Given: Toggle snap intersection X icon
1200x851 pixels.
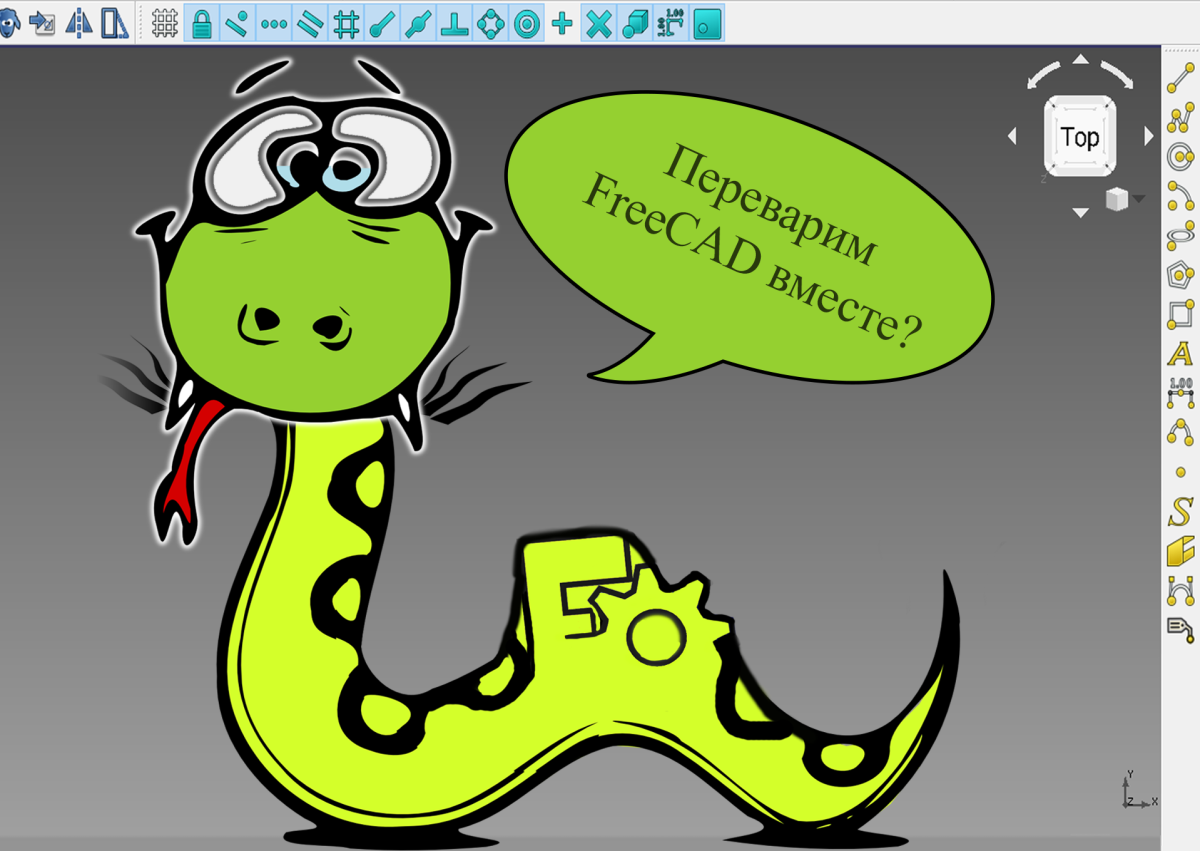Looking at the screenshot, I should point(598,22).
